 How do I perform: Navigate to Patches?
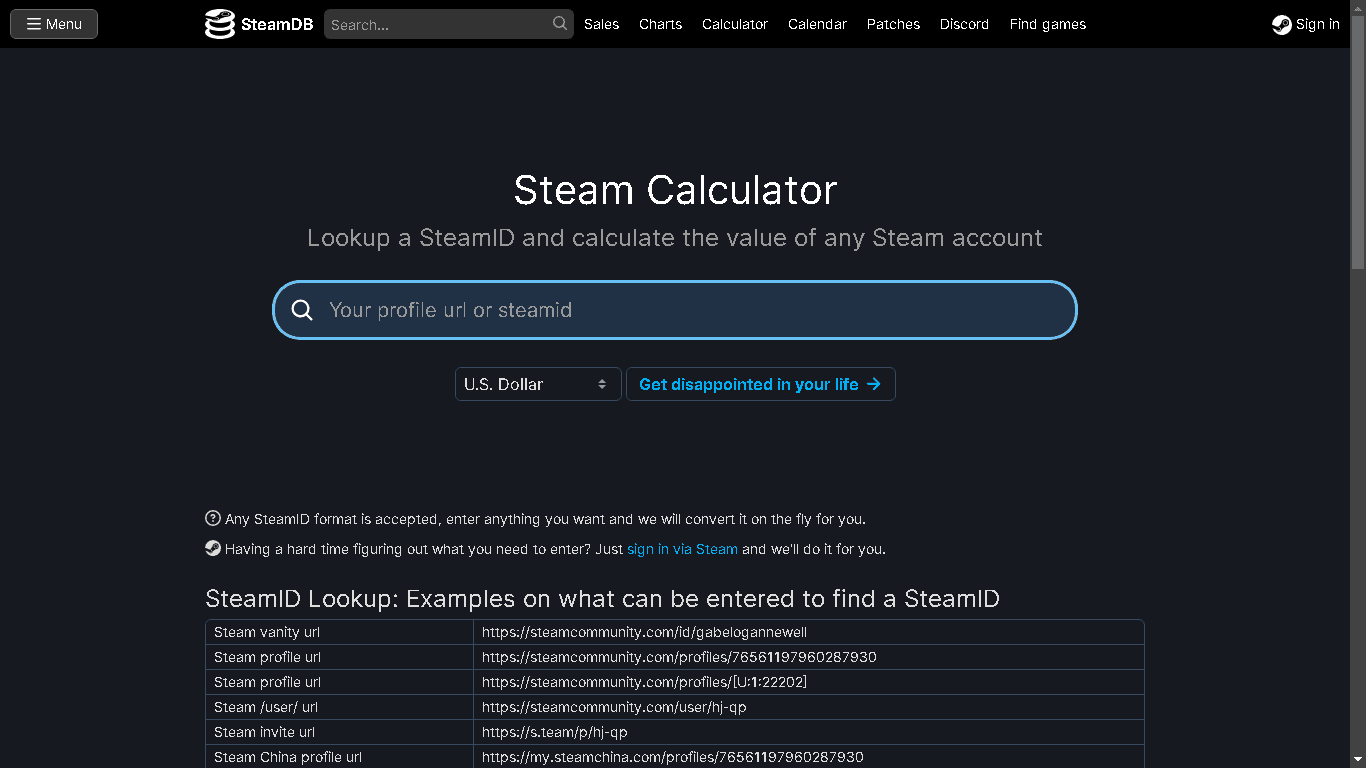click(893, 24)
